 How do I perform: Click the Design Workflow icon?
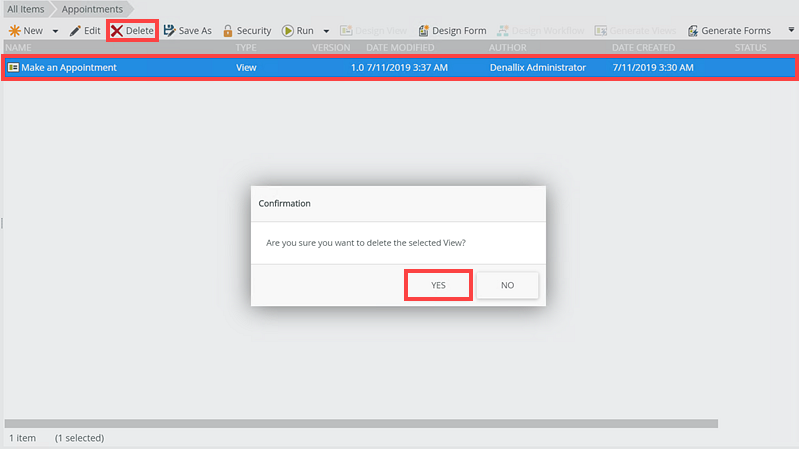pos(502,31)
